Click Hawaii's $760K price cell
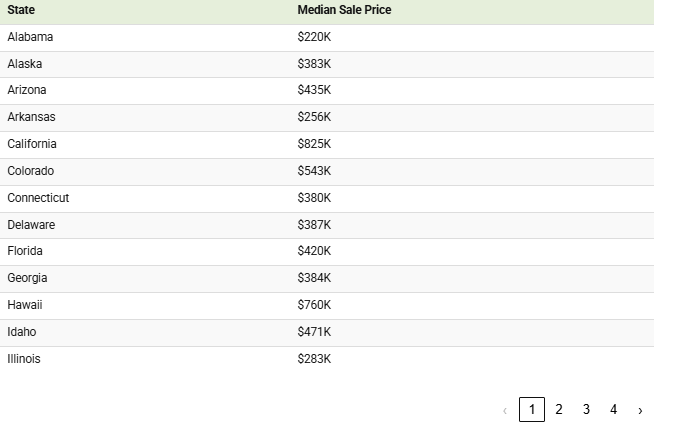Image resolution: width=674 pixels, height=434 pixels. click(314, 305)
